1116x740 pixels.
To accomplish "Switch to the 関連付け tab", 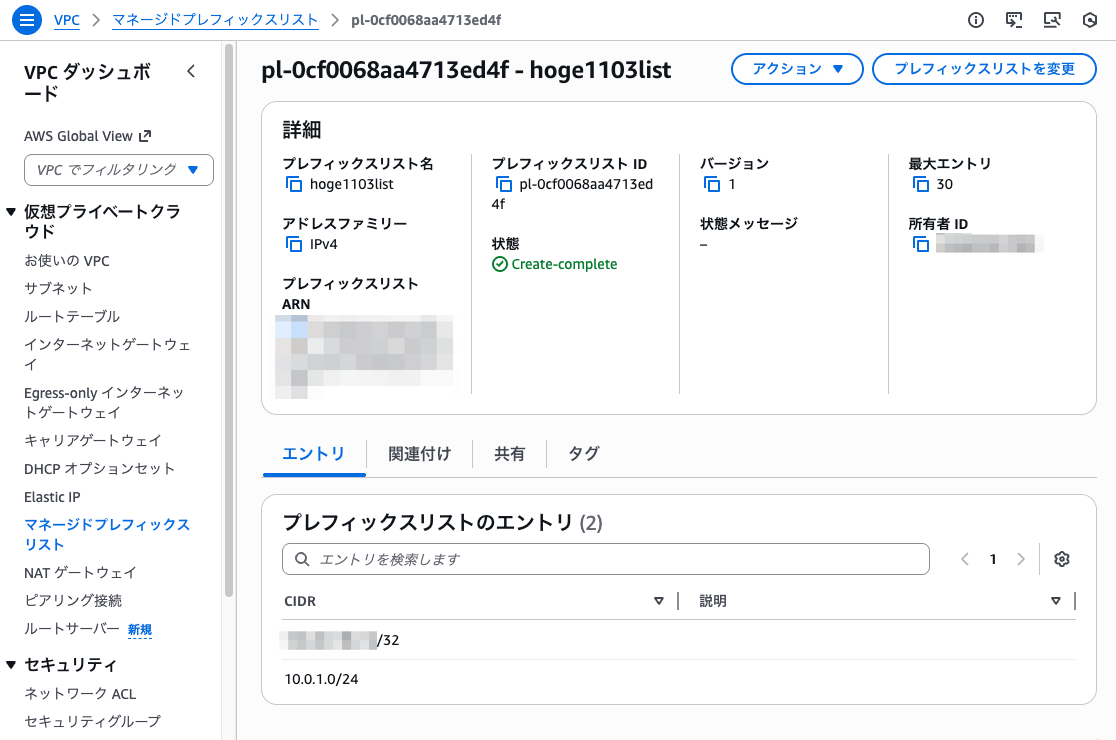I will point(418,454).
